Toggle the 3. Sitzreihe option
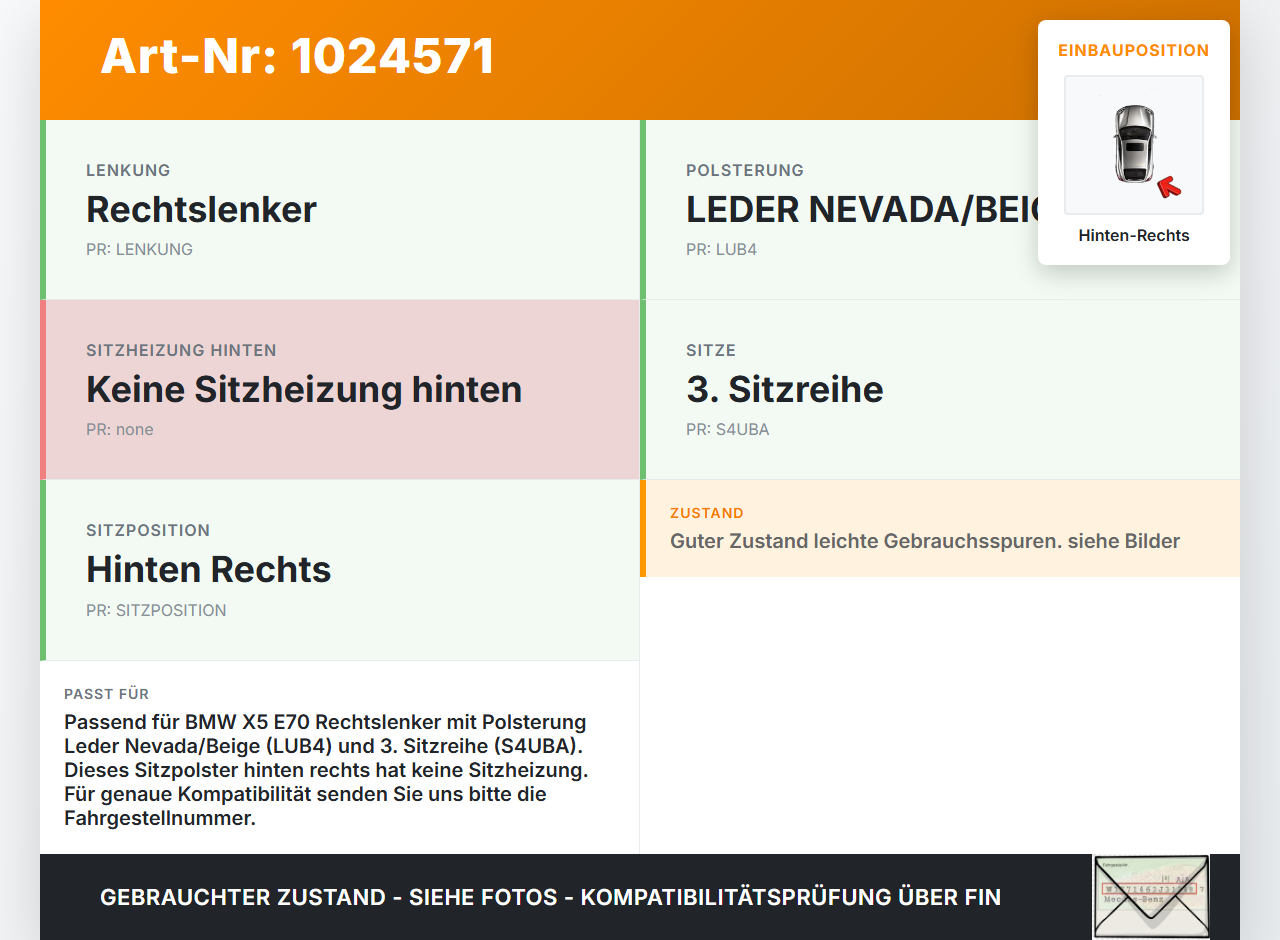 pos(940,389)
